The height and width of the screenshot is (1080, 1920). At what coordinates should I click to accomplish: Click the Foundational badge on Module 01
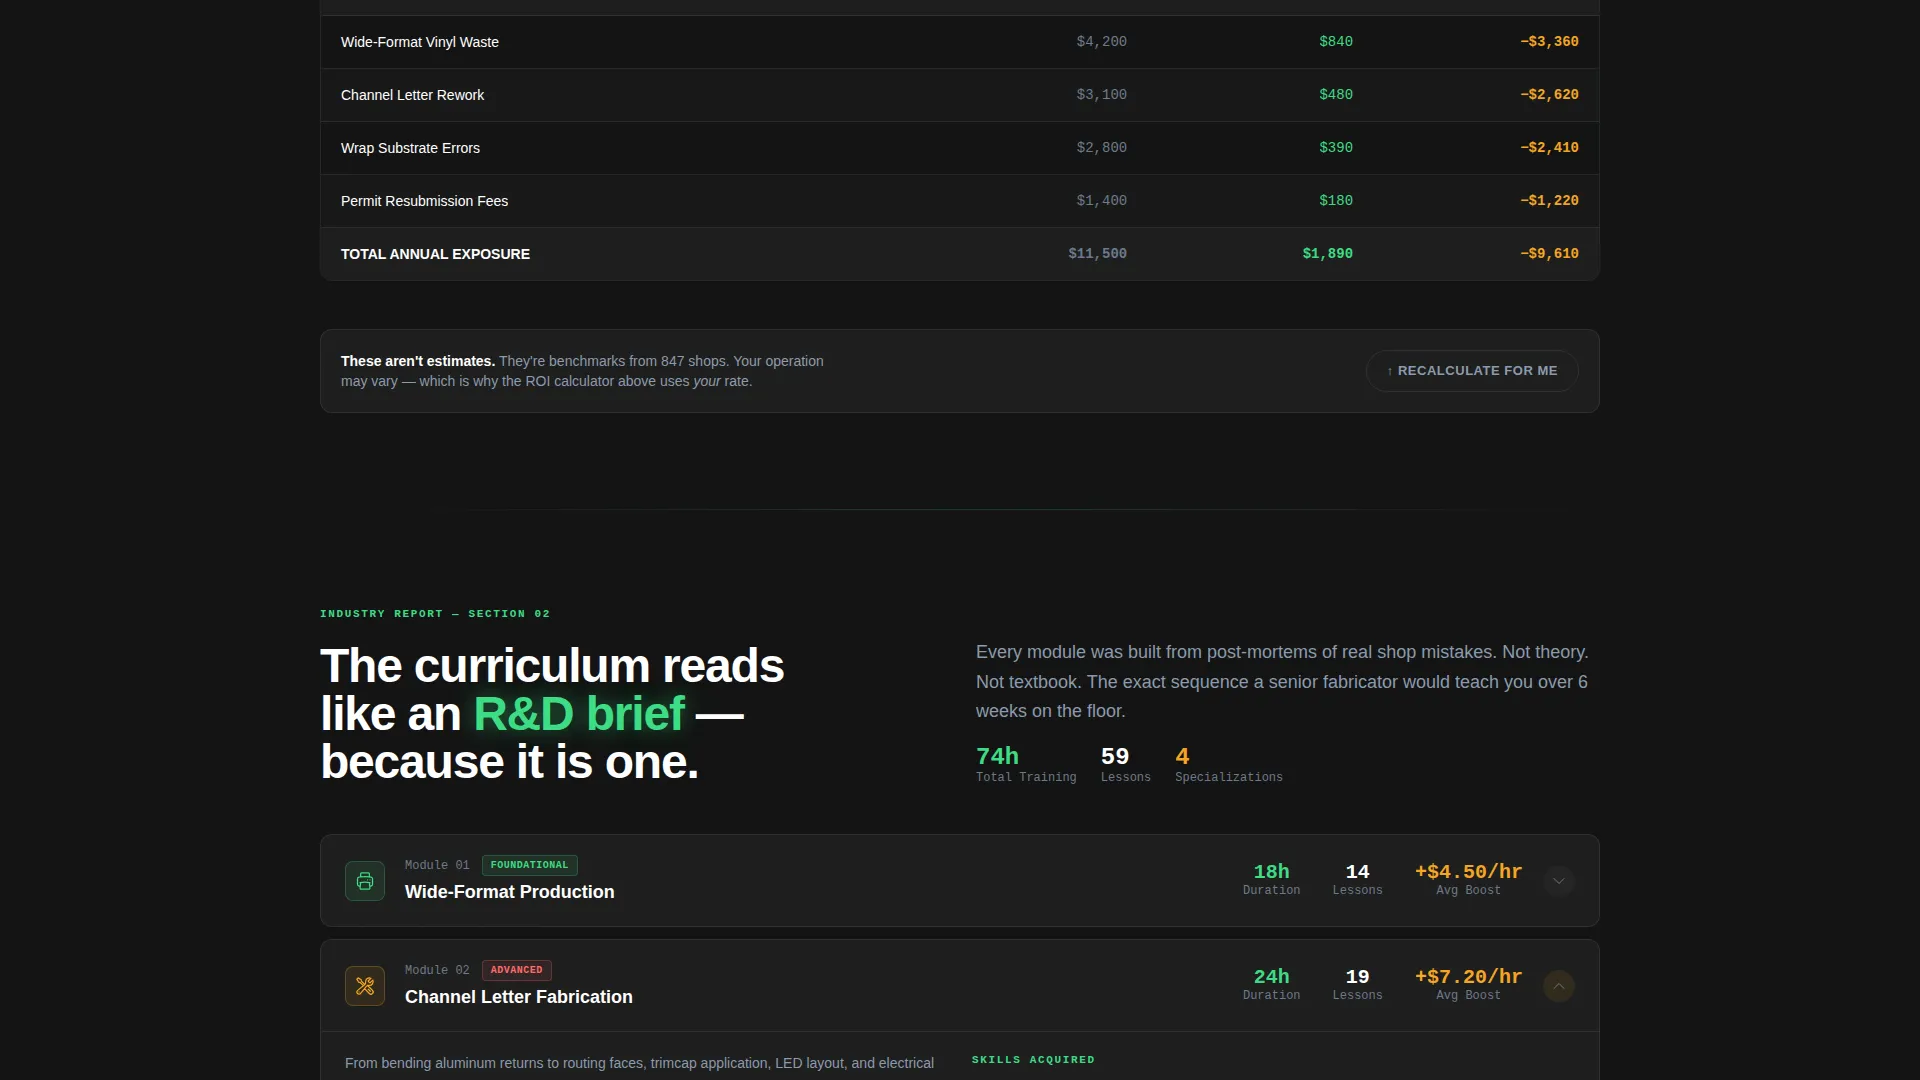(529, 865)
